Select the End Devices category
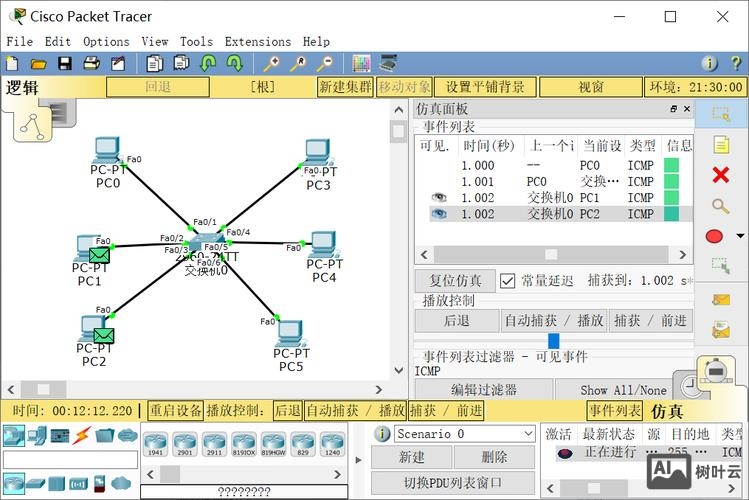749x500 pixels. (x=37, y=435)
